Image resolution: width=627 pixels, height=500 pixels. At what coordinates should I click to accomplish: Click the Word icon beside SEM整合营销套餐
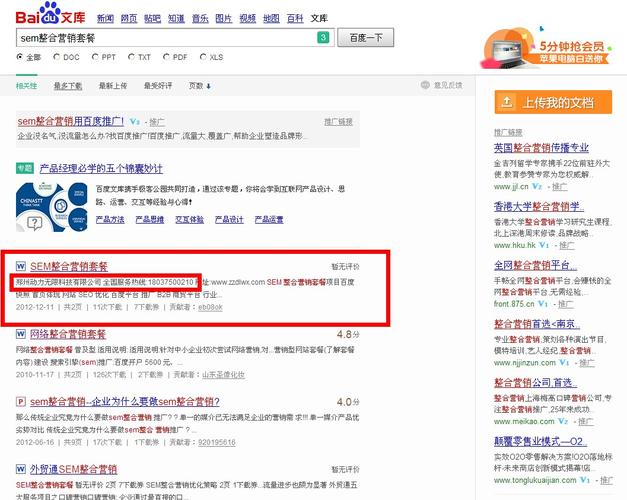click(22, 267)
